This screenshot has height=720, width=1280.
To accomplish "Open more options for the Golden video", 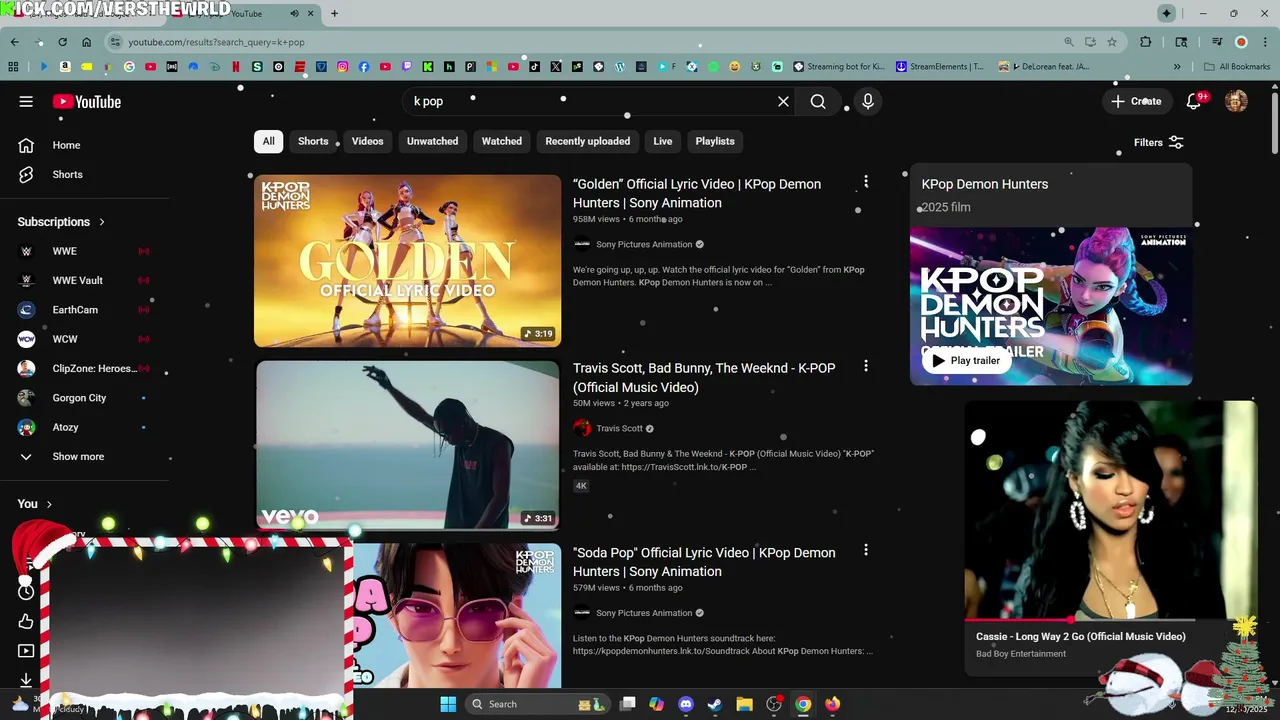I will click(x=866, y=182).
